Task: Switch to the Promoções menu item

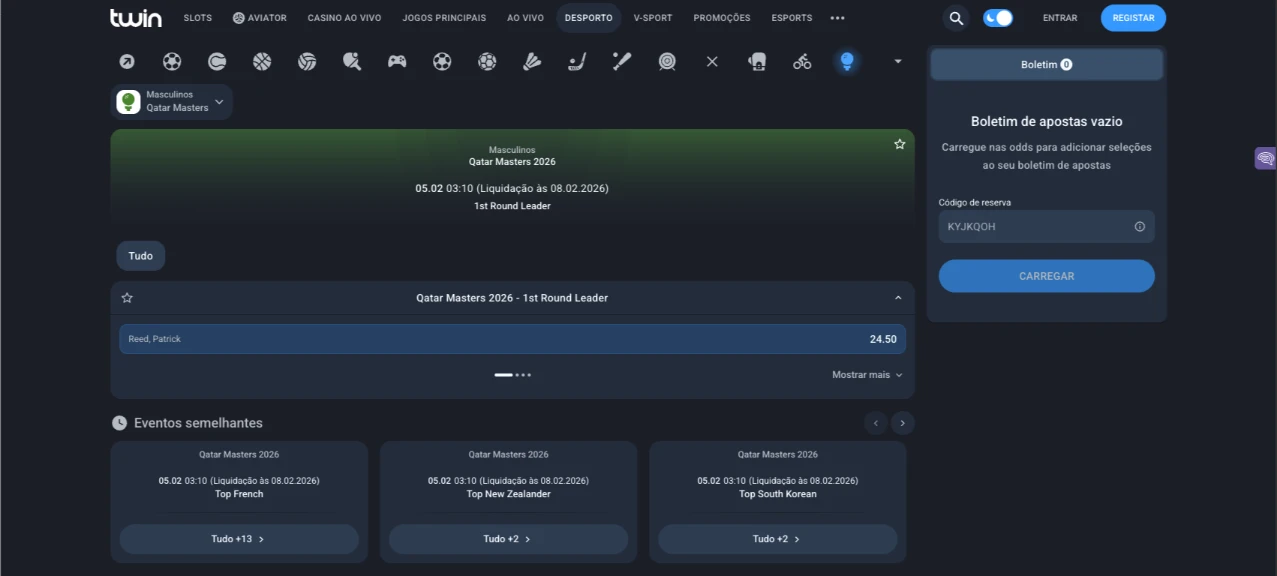Action: (x=721, y=18)
